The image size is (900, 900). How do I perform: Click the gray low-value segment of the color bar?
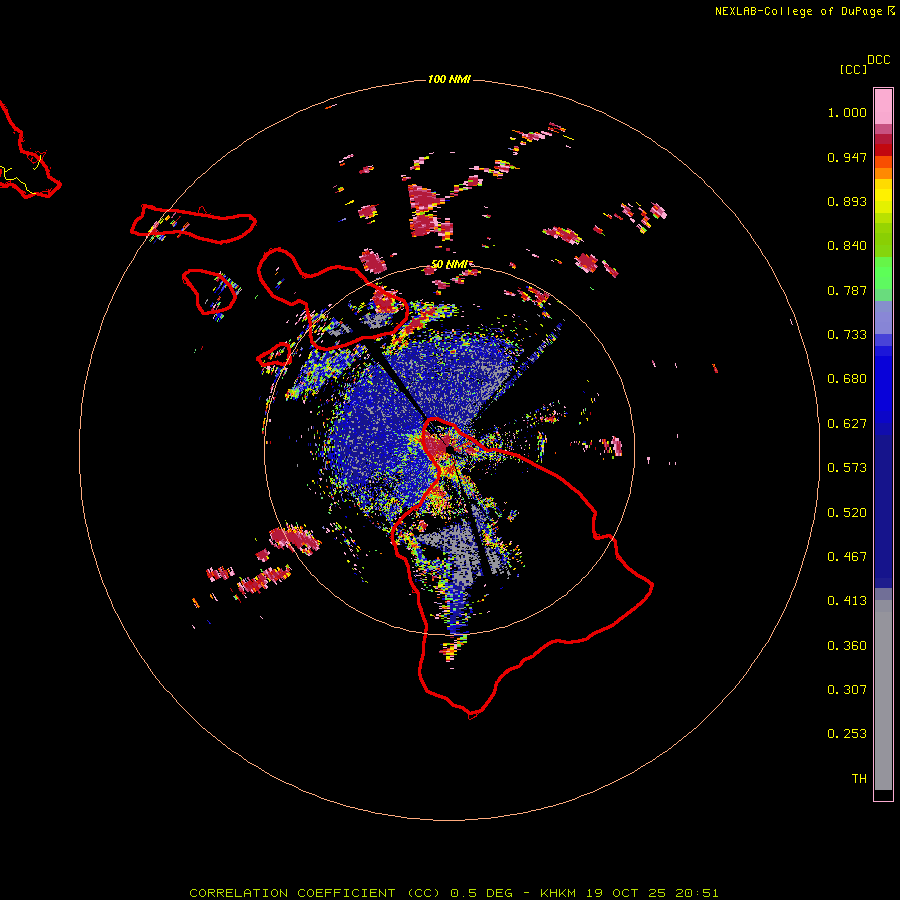(883, 695)
